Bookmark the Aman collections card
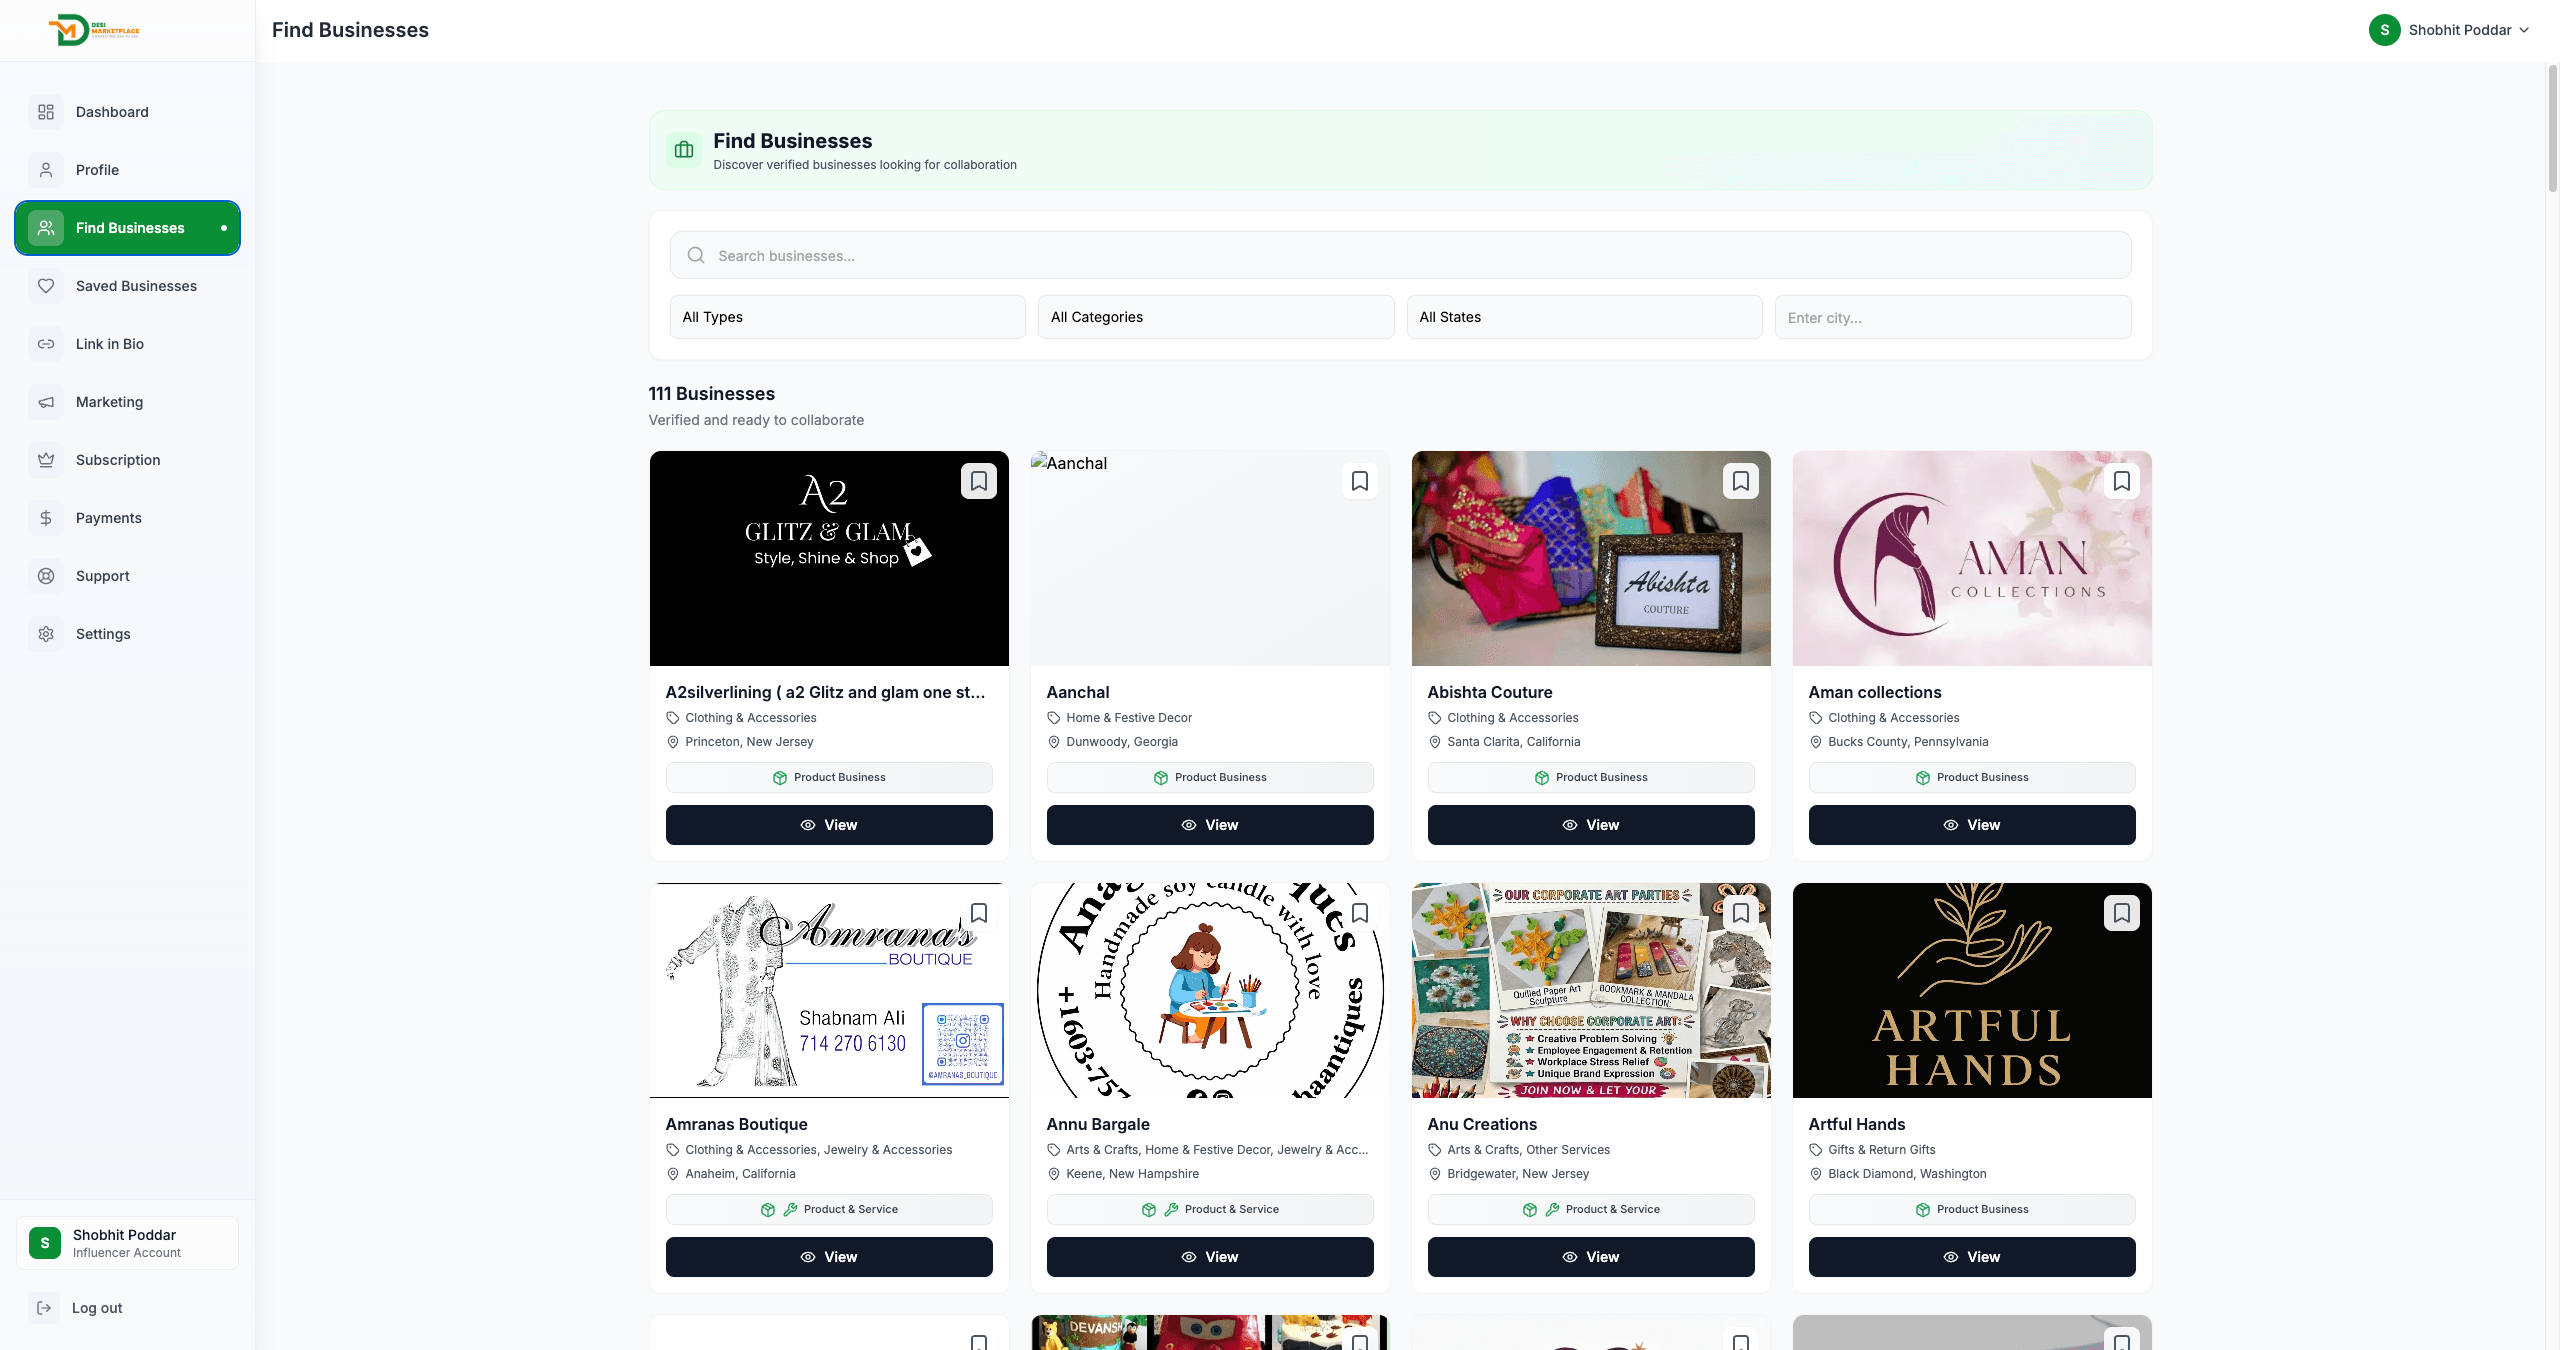Screen dimensions: 2560x1350 point(2122,481)
